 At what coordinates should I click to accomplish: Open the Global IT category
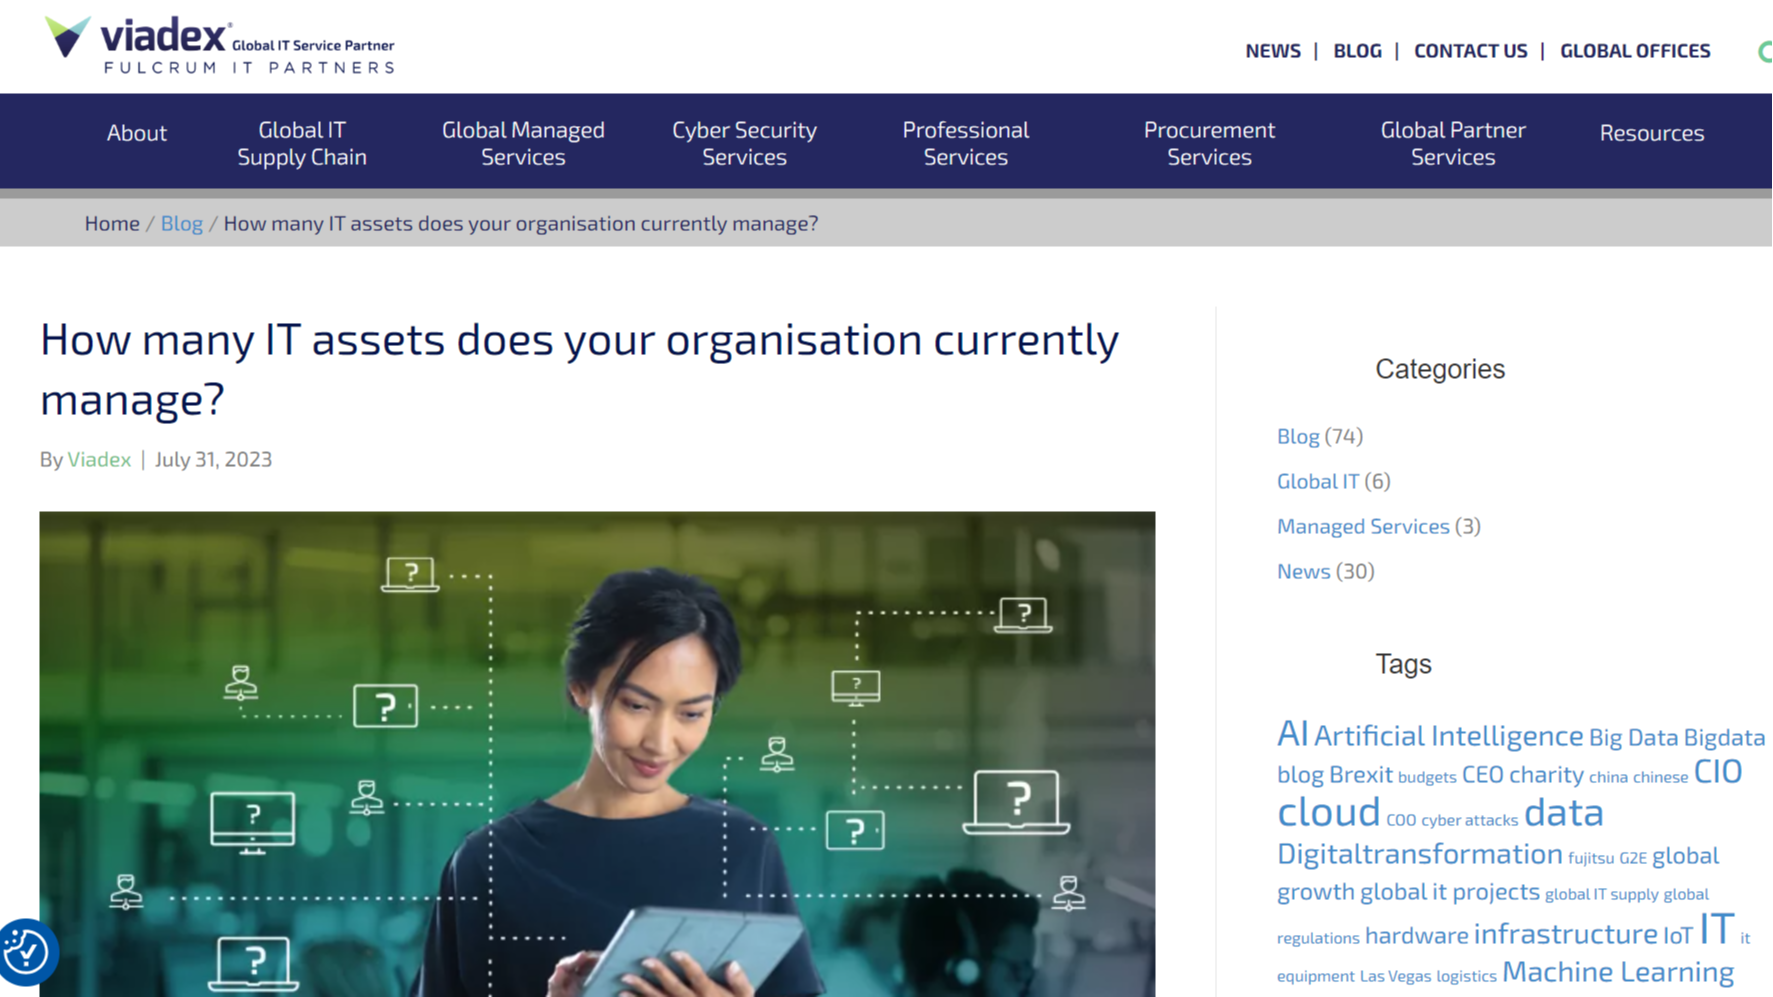tap(1318, 481)
